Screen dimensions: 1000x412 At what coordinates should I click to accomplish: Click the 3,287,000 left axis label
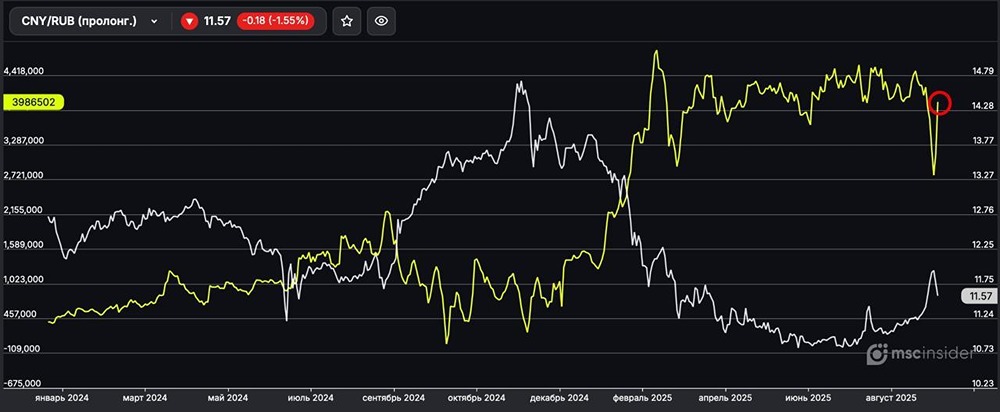click(24, 140)
